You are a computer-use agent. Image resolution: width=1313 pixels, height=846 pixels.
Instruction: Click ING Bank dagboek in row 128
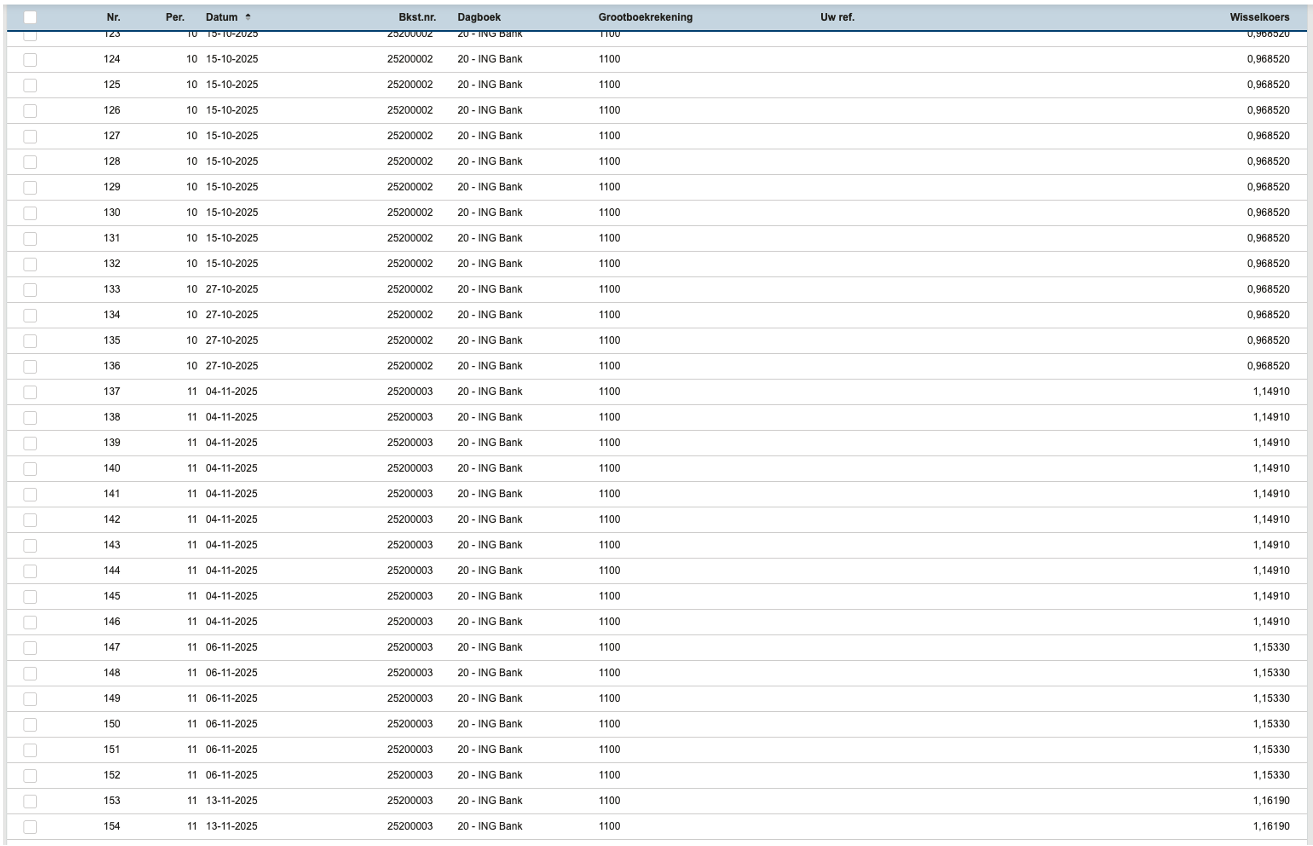click(489, 161)
